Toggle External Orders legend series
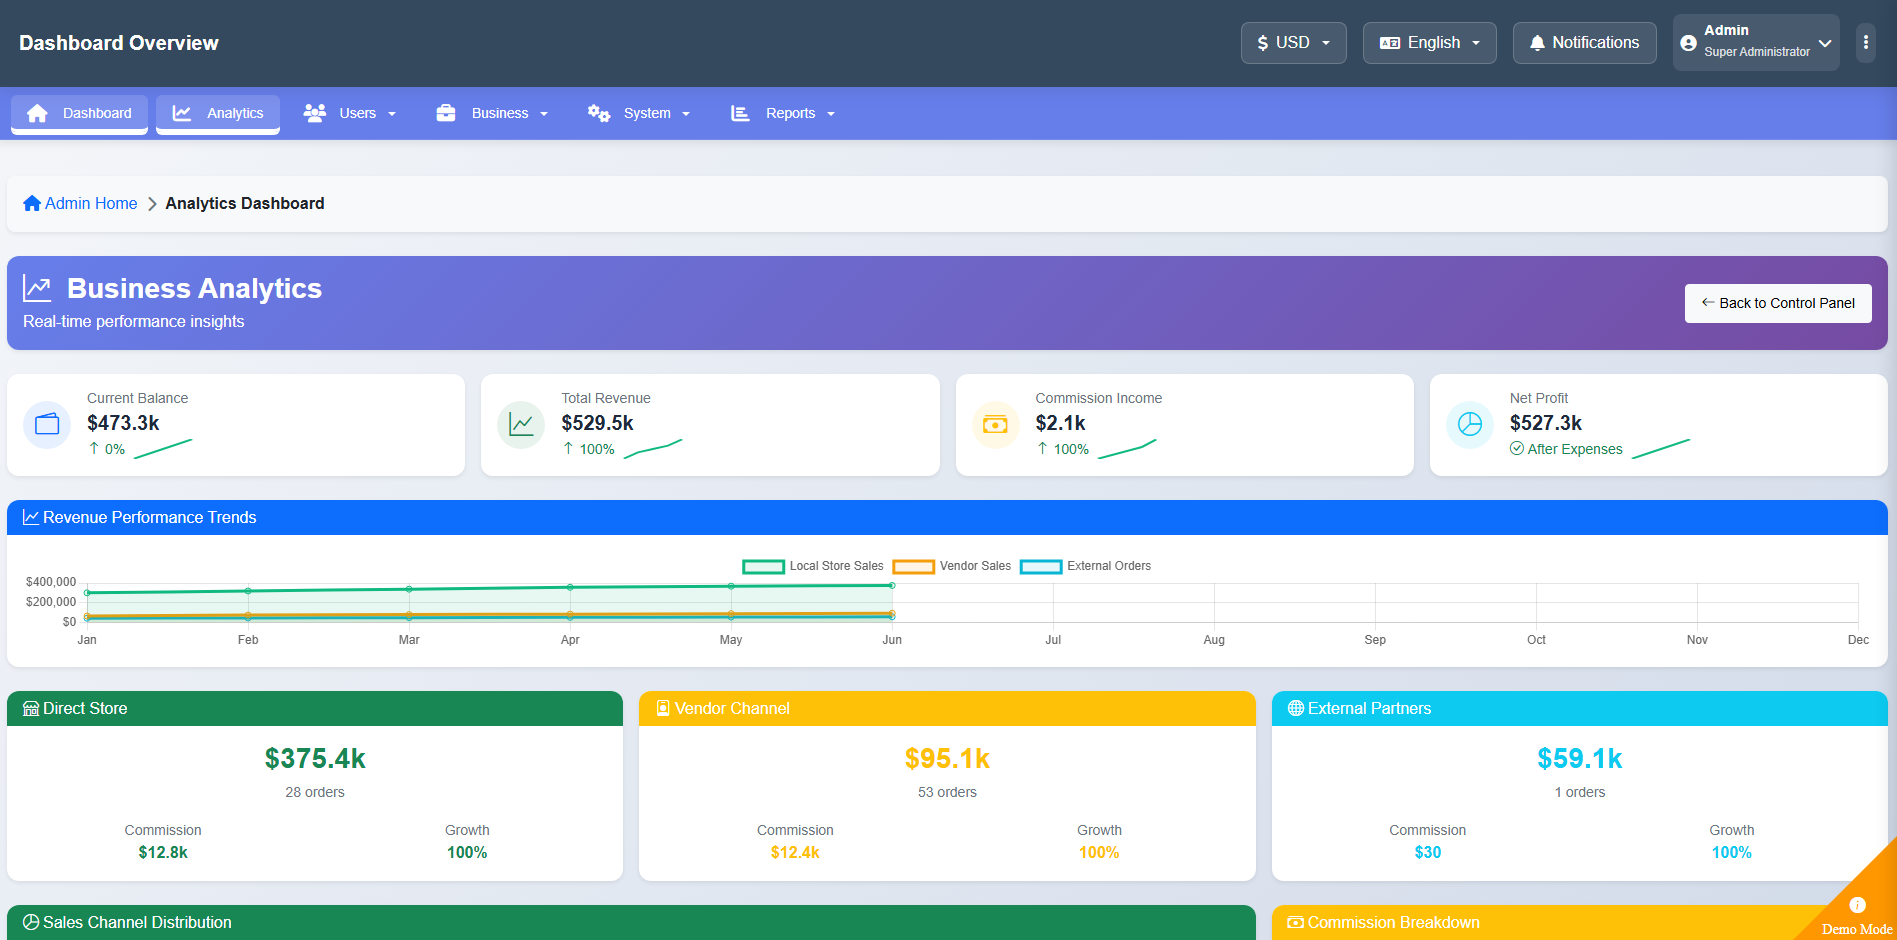This screenshot has width=1897, height=940. [x=1085, y=566]
